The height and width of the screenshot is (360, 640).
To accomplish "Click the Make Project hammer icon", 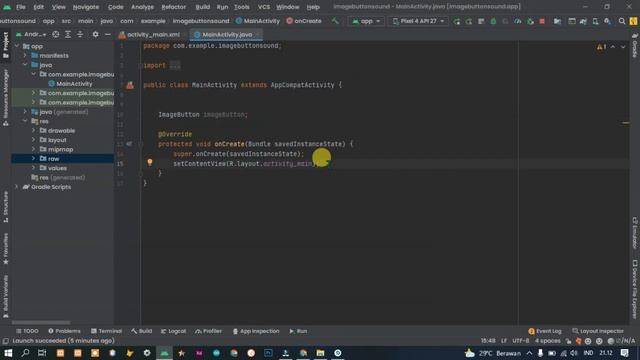I will point(335,21).
